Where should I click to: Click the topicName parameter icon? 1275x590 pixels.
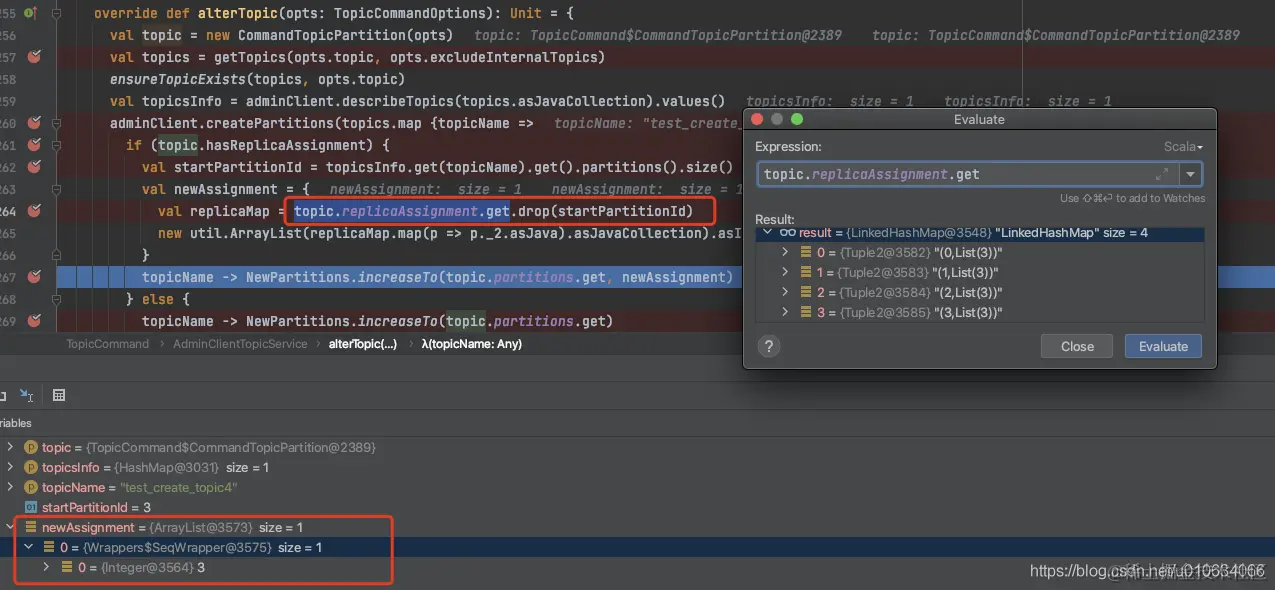[30, 487]
